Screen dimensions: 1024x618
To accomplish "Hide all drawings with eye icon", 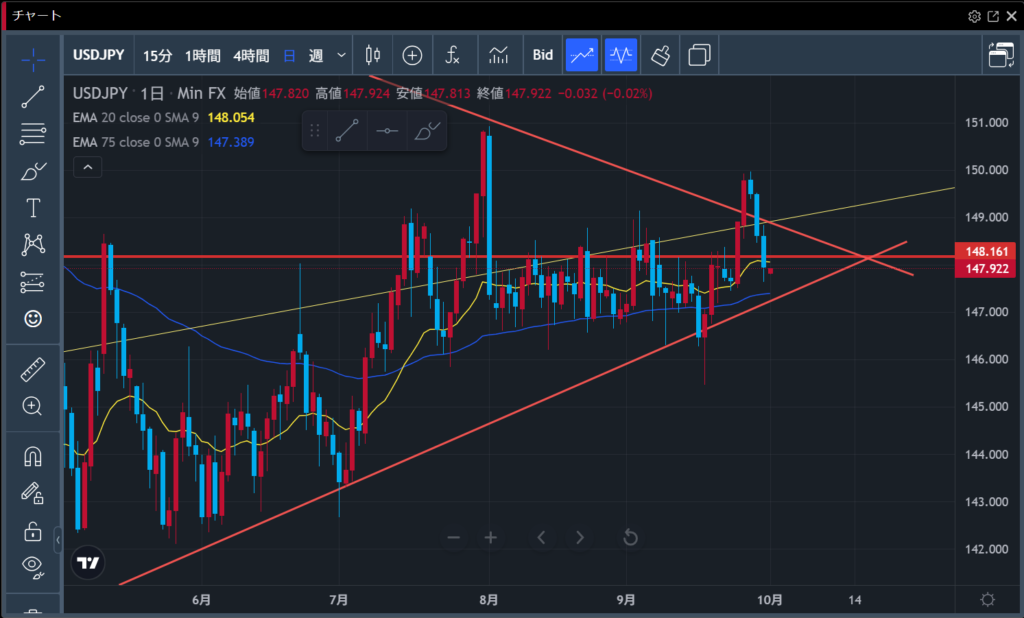I will [x=33, y=566].
